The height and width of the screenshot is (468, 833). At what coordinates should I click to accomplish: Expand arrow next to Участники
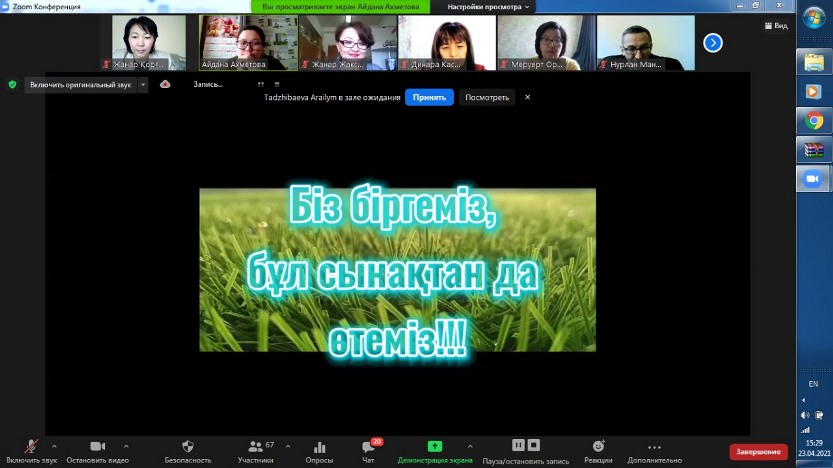coord(288,446)
